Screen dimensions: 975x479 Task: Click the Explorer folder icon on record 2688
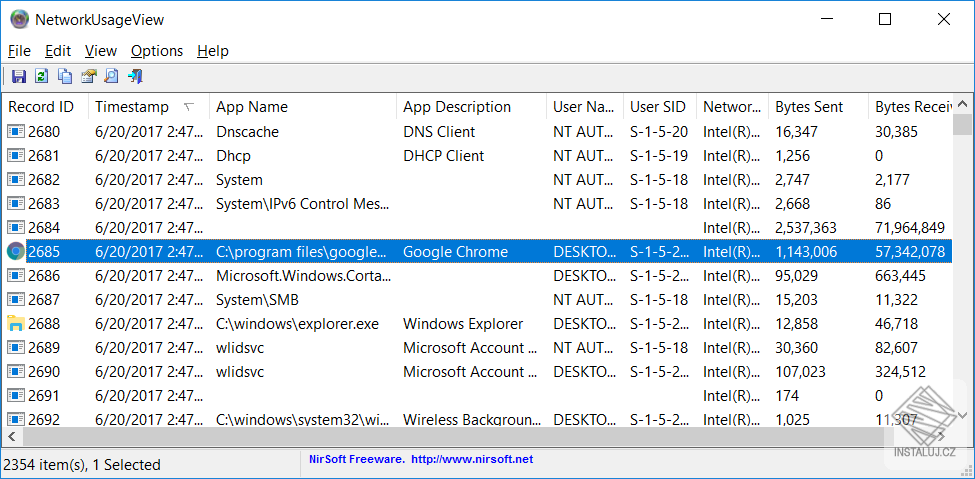16,324
